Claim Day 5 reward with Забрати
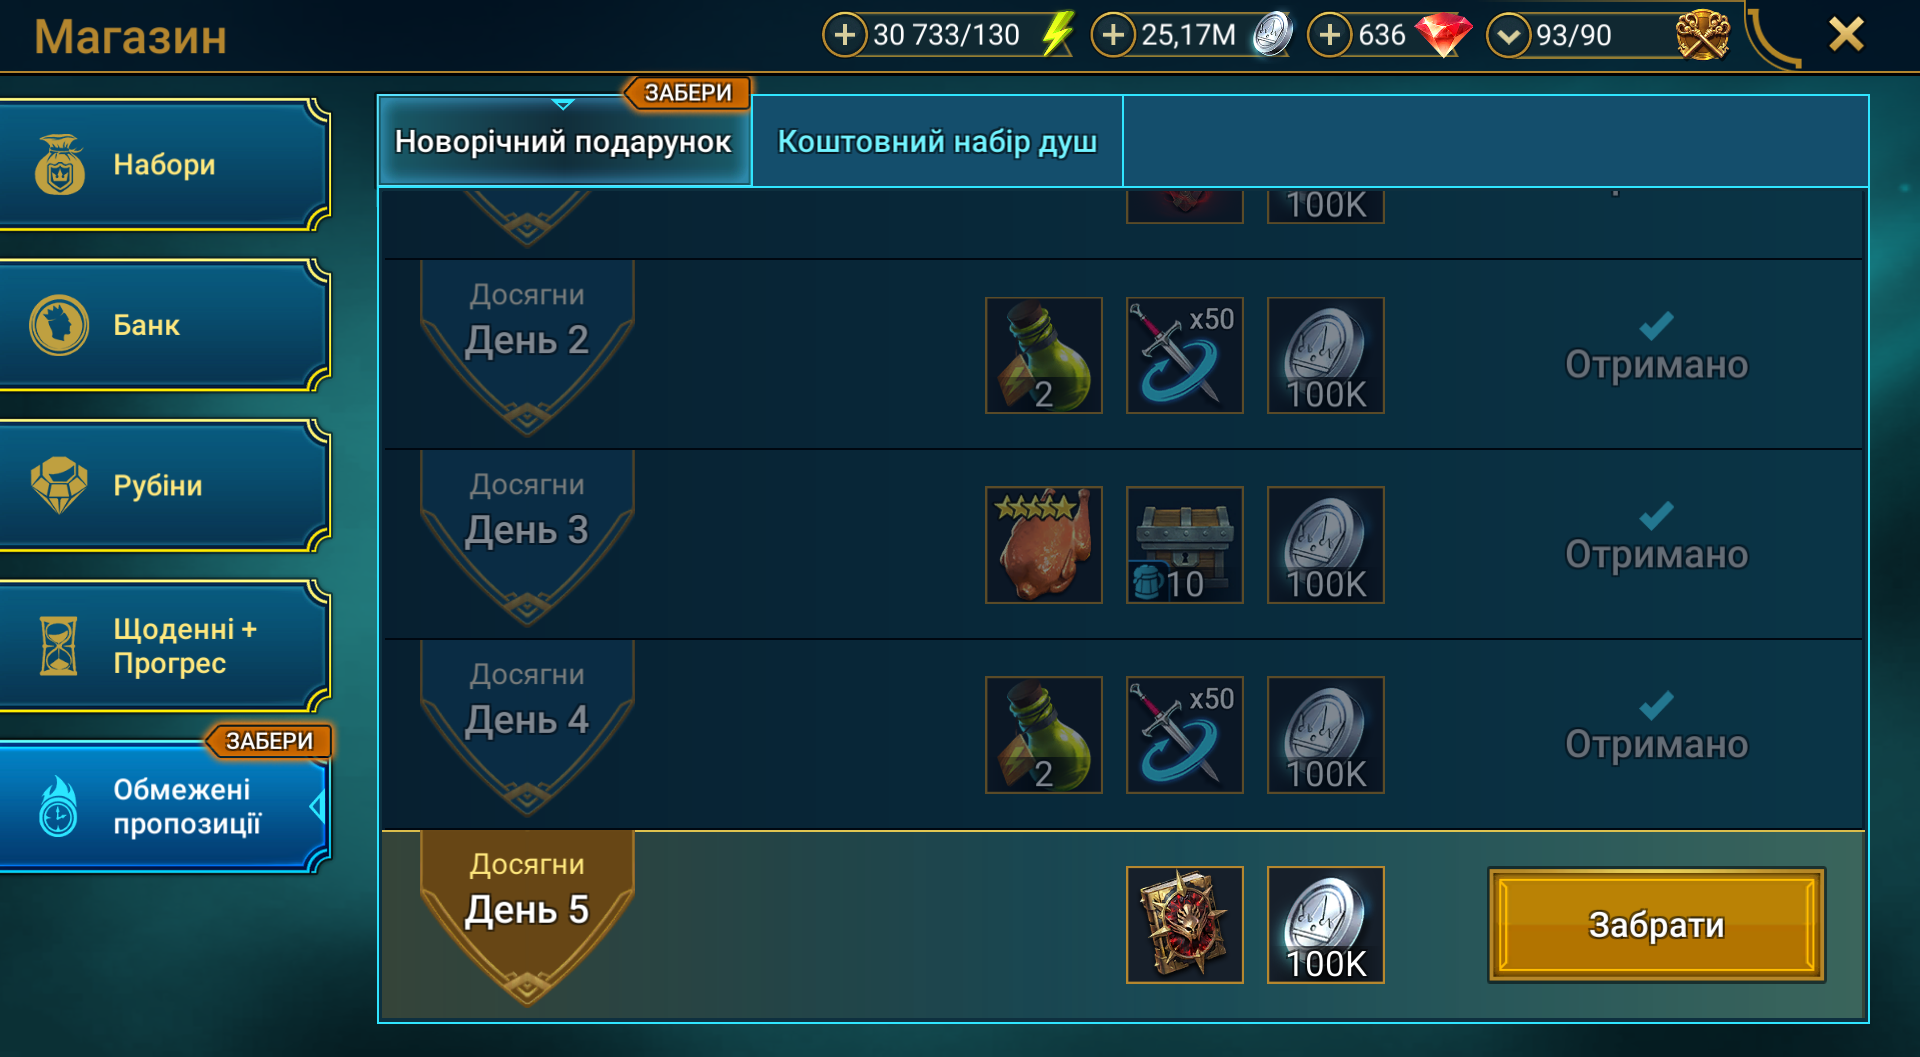The image size is (1920, 1057). pyautogui.click(x=1656, y=925)
